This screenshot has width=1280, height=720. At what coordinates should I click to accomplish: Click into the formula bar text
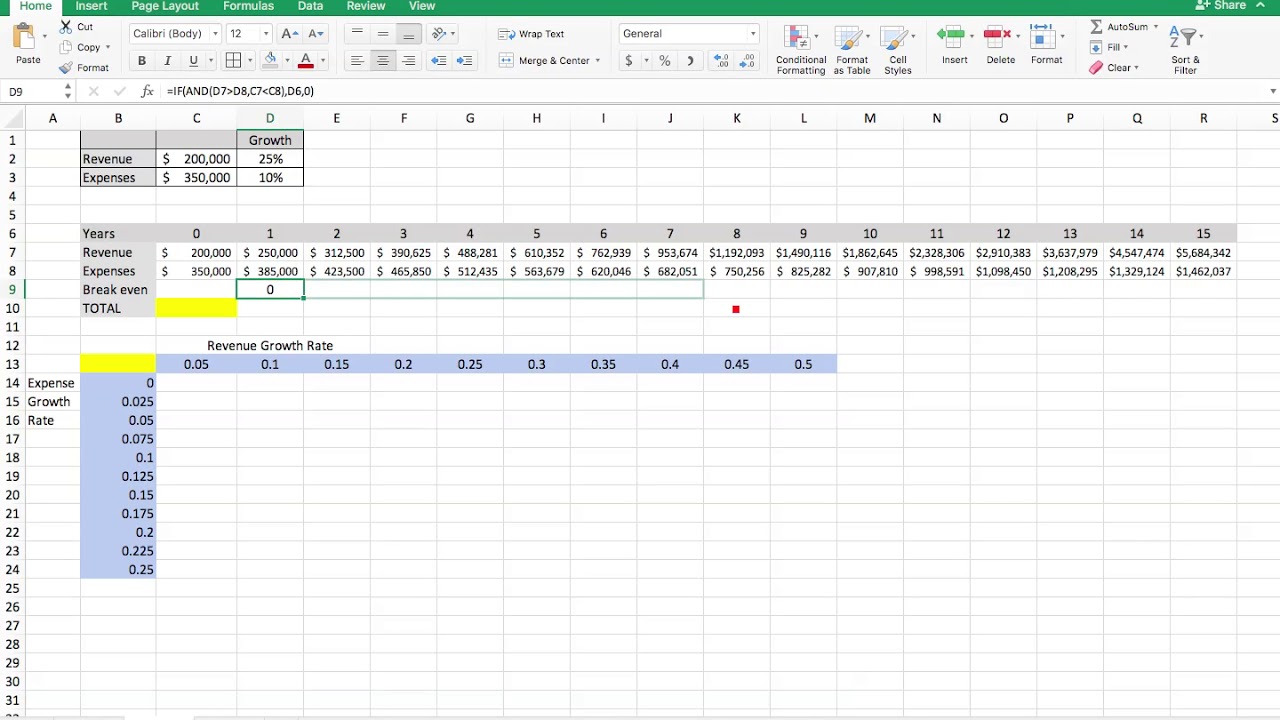pyautogui.click(x=240, y=91)
